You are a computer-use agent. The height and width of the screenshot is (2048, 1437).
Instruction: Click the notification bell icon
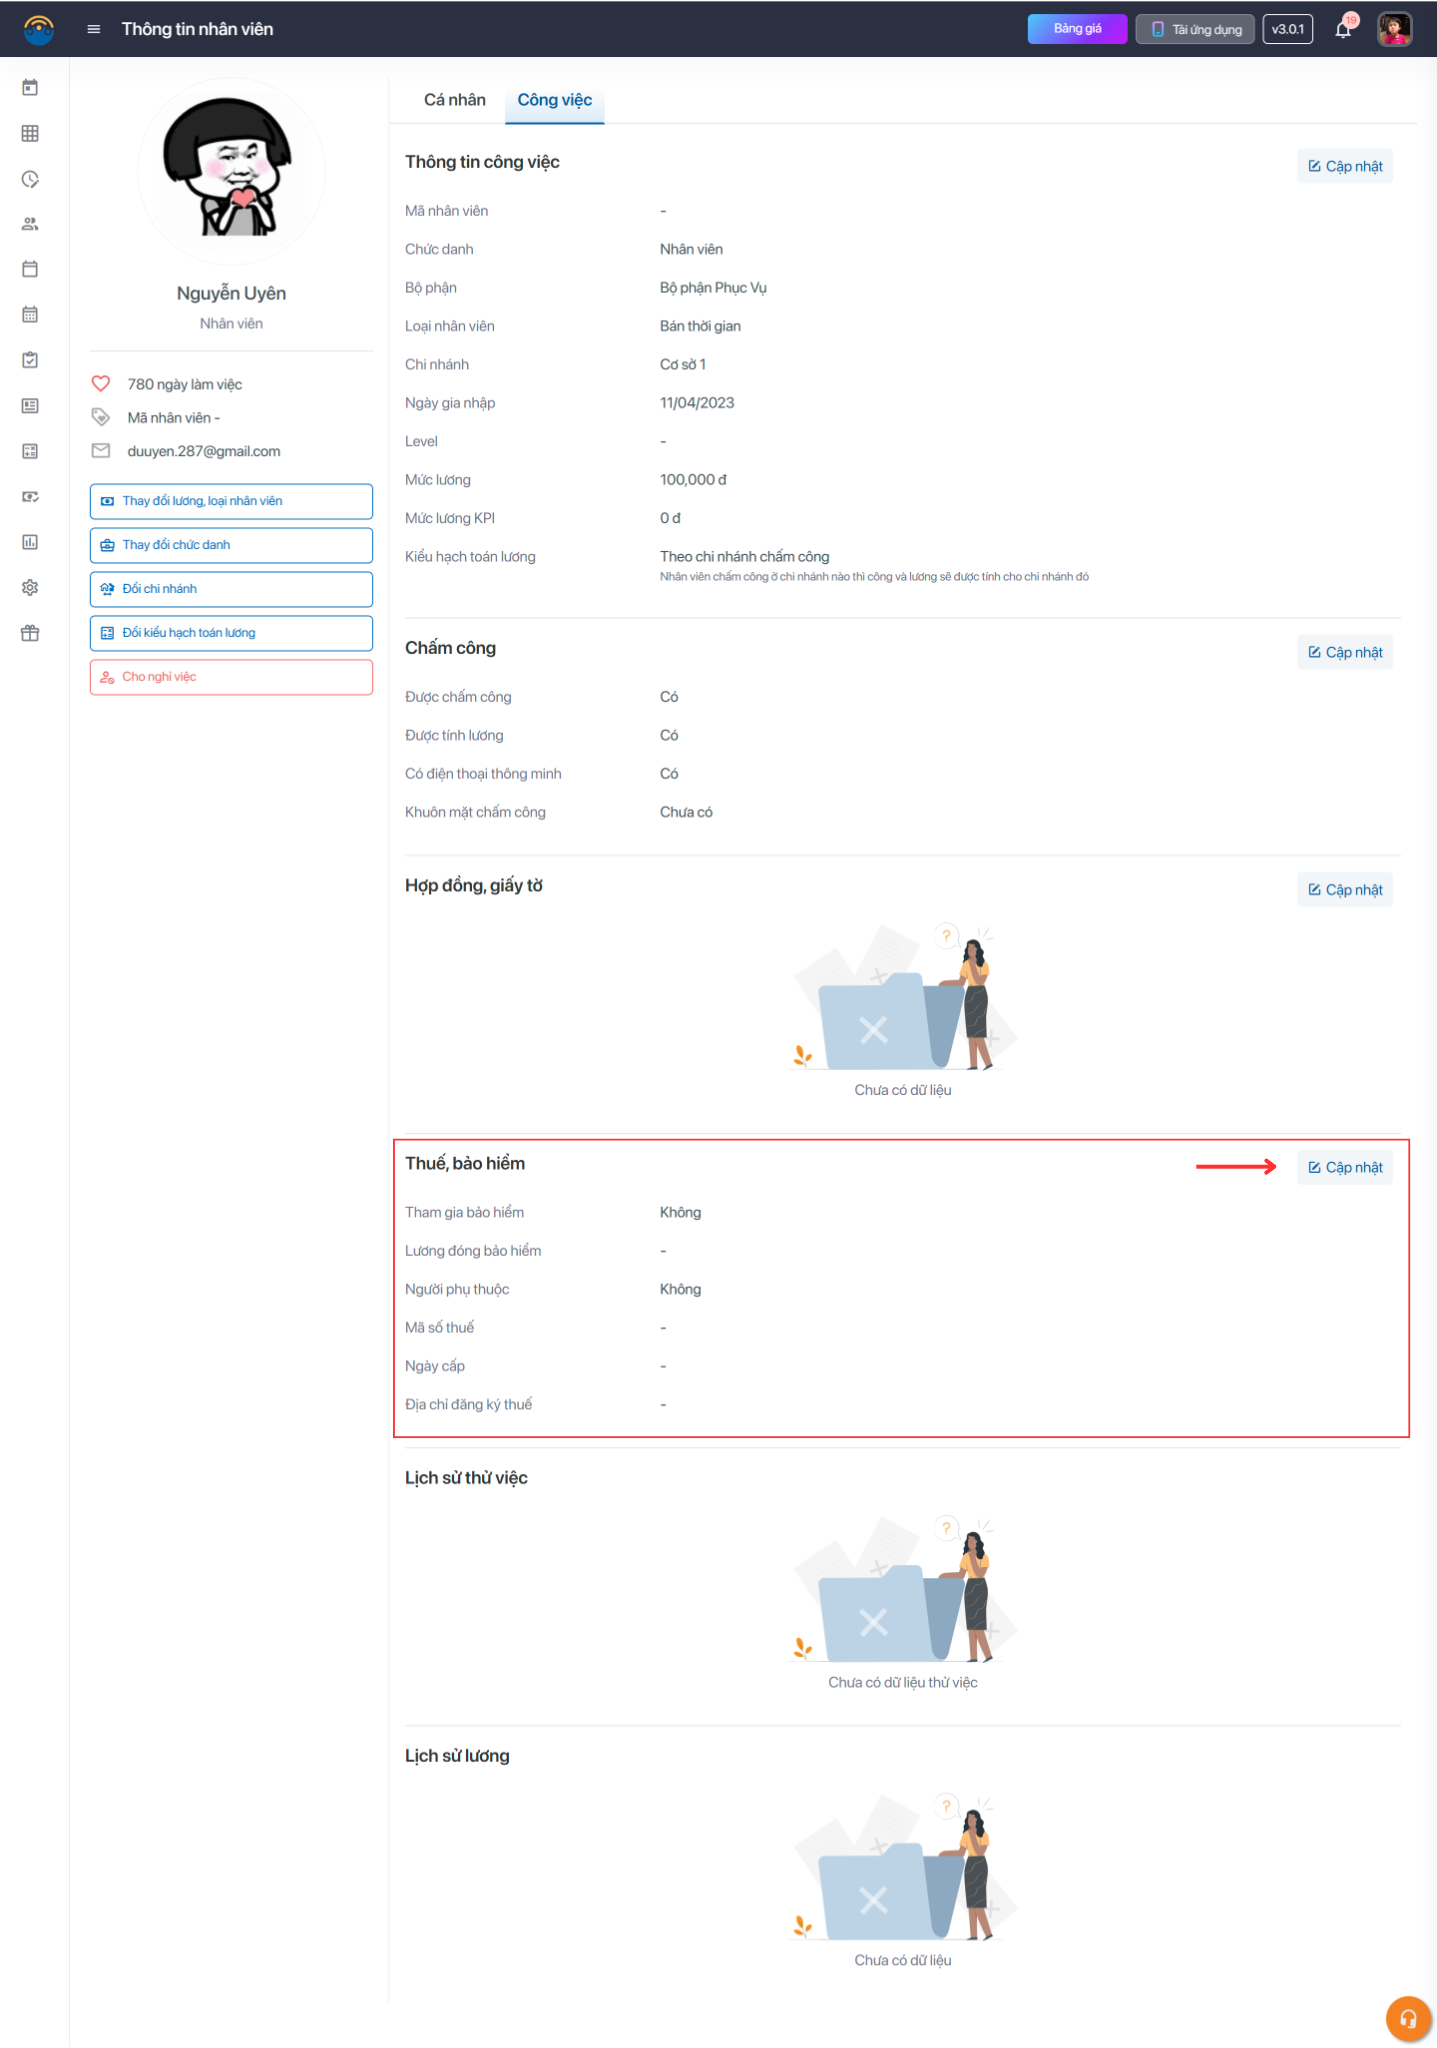[1343, 29]
